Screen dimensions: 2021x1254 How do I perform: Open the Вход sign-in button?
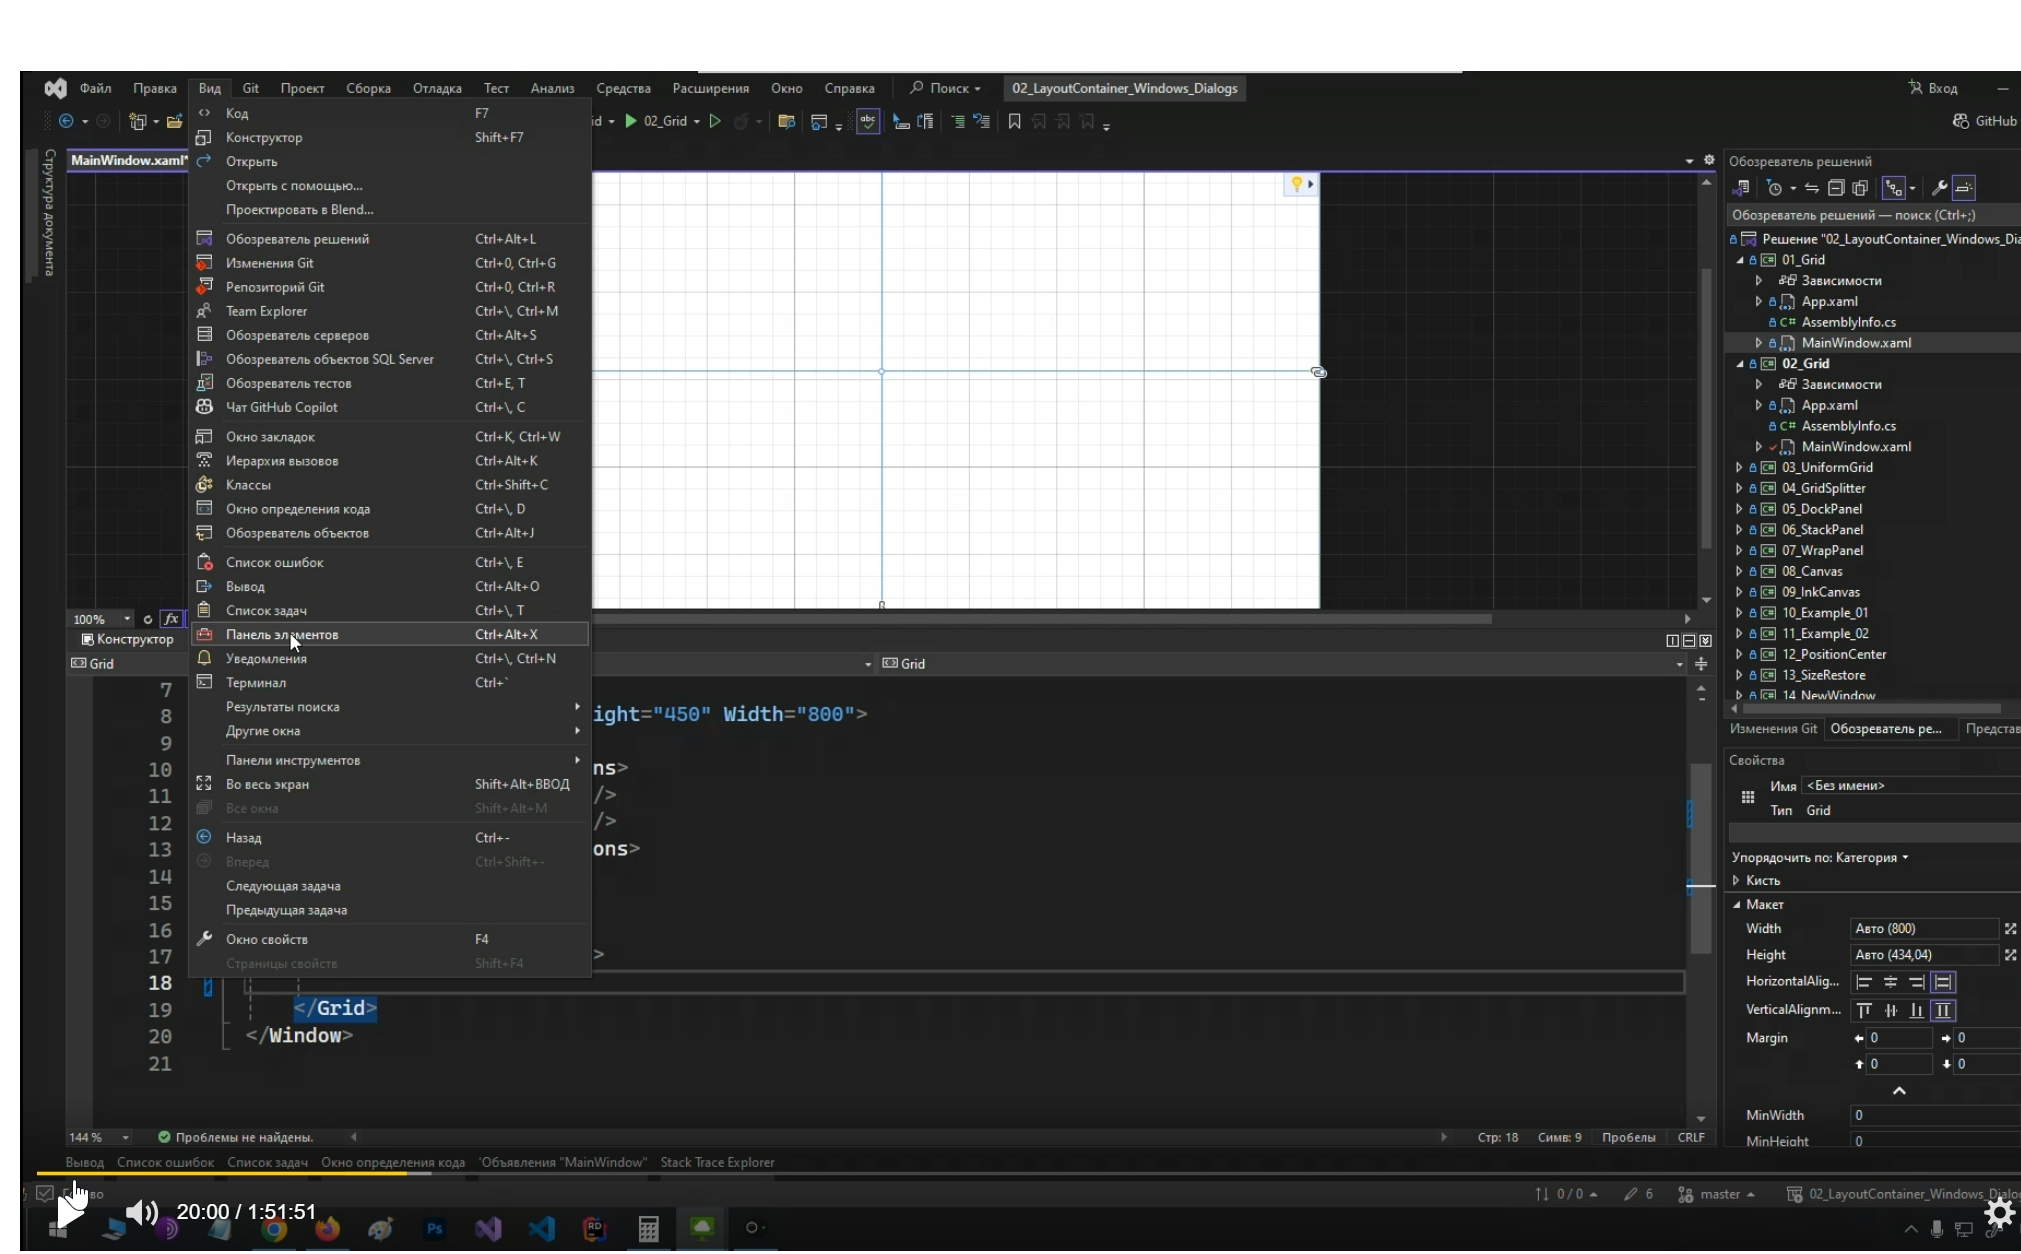tap(1933, 88)
